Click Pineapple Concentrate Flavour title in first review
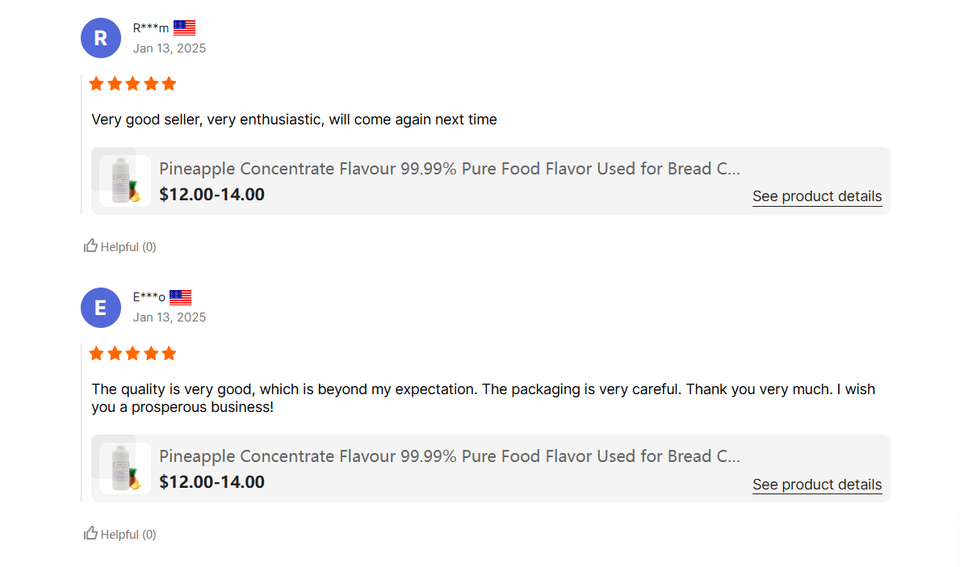This screenshot has width=960, height=567. coord(449,169)
